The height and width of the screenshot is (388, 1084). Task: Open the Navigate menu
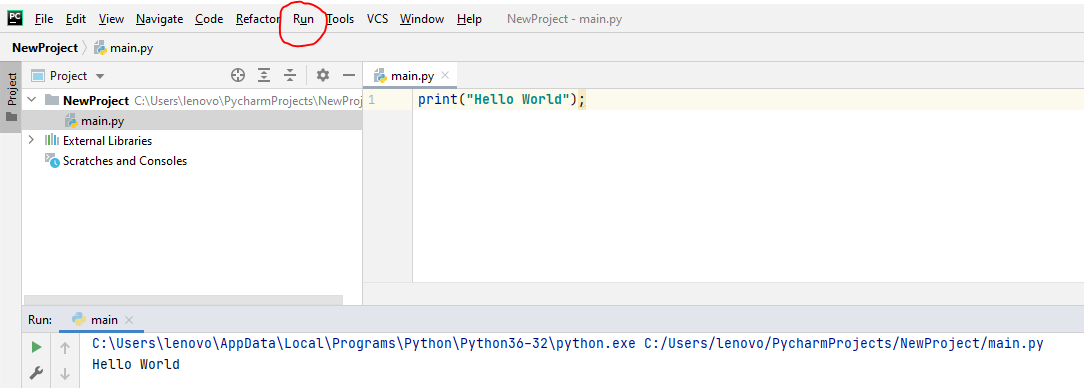click(x=160, y=19)
